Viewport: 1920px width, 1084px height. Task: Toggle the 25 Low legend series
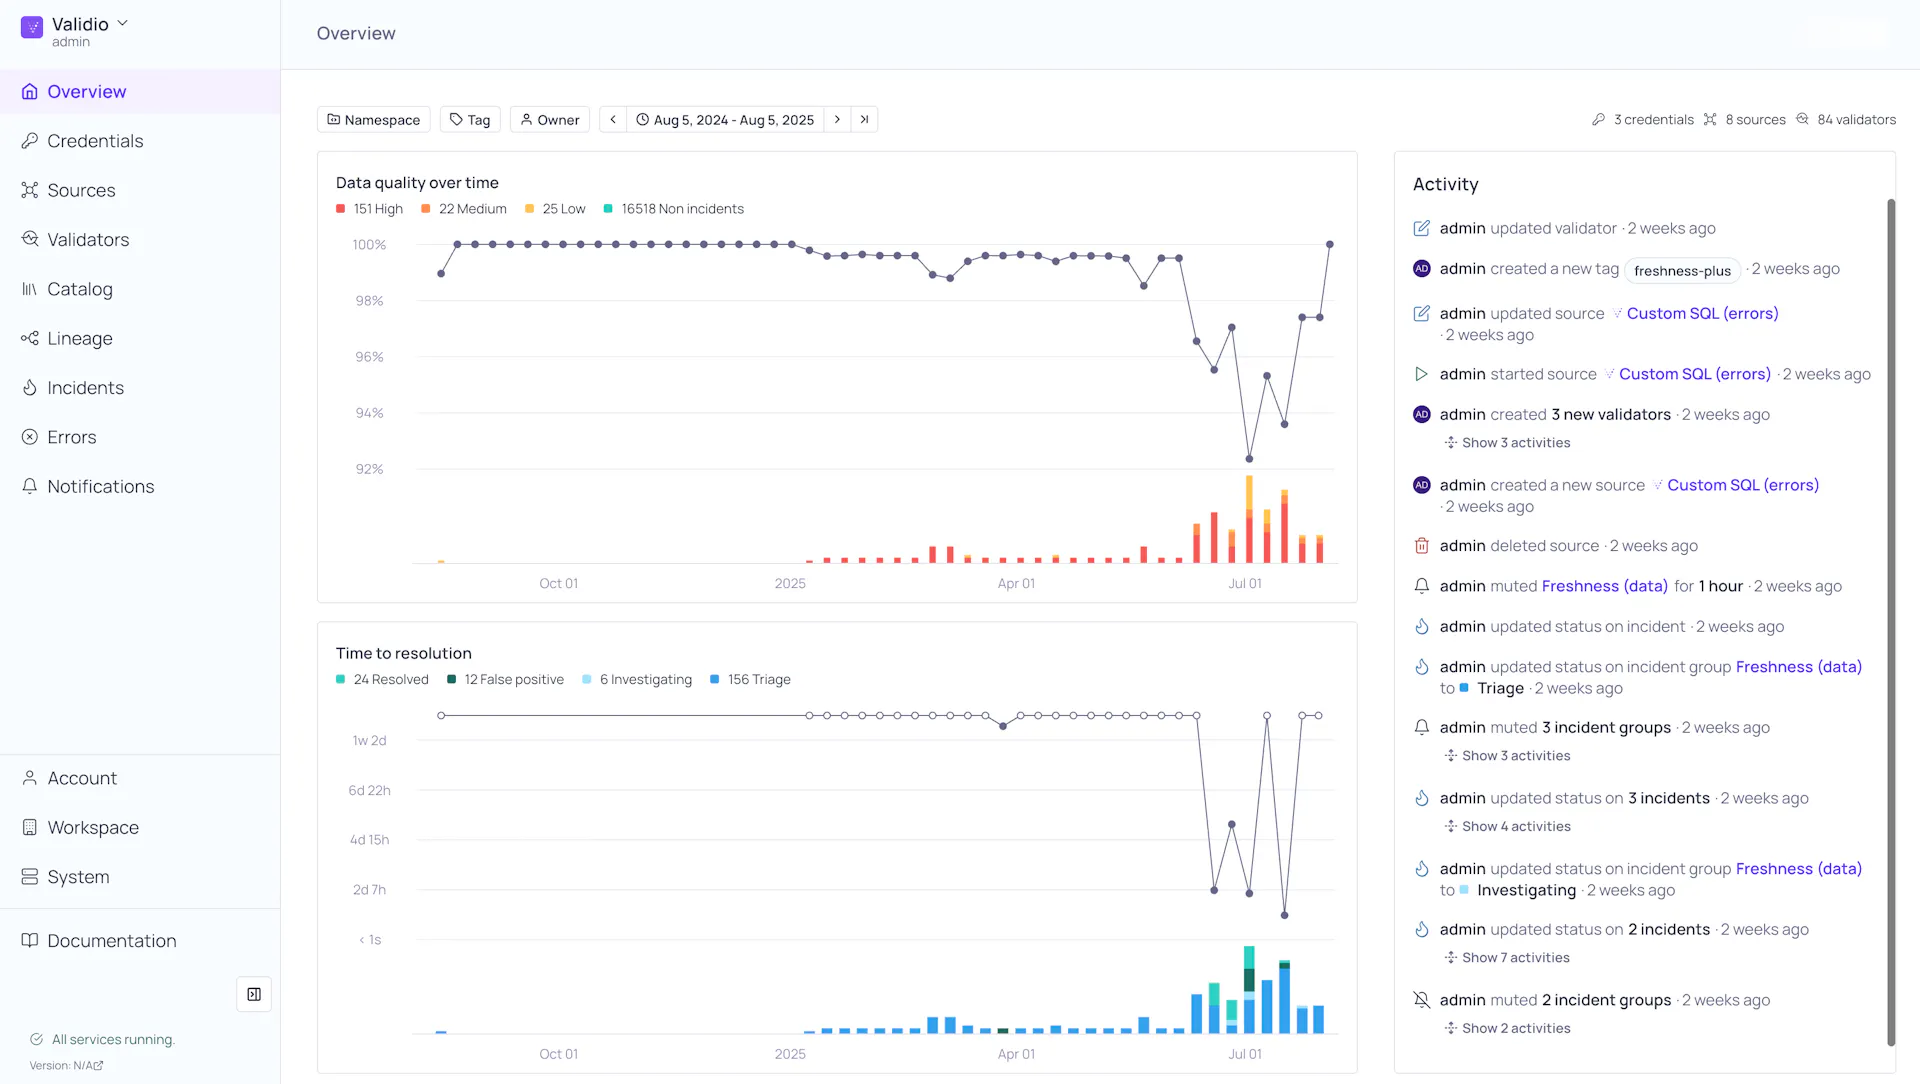555,209
